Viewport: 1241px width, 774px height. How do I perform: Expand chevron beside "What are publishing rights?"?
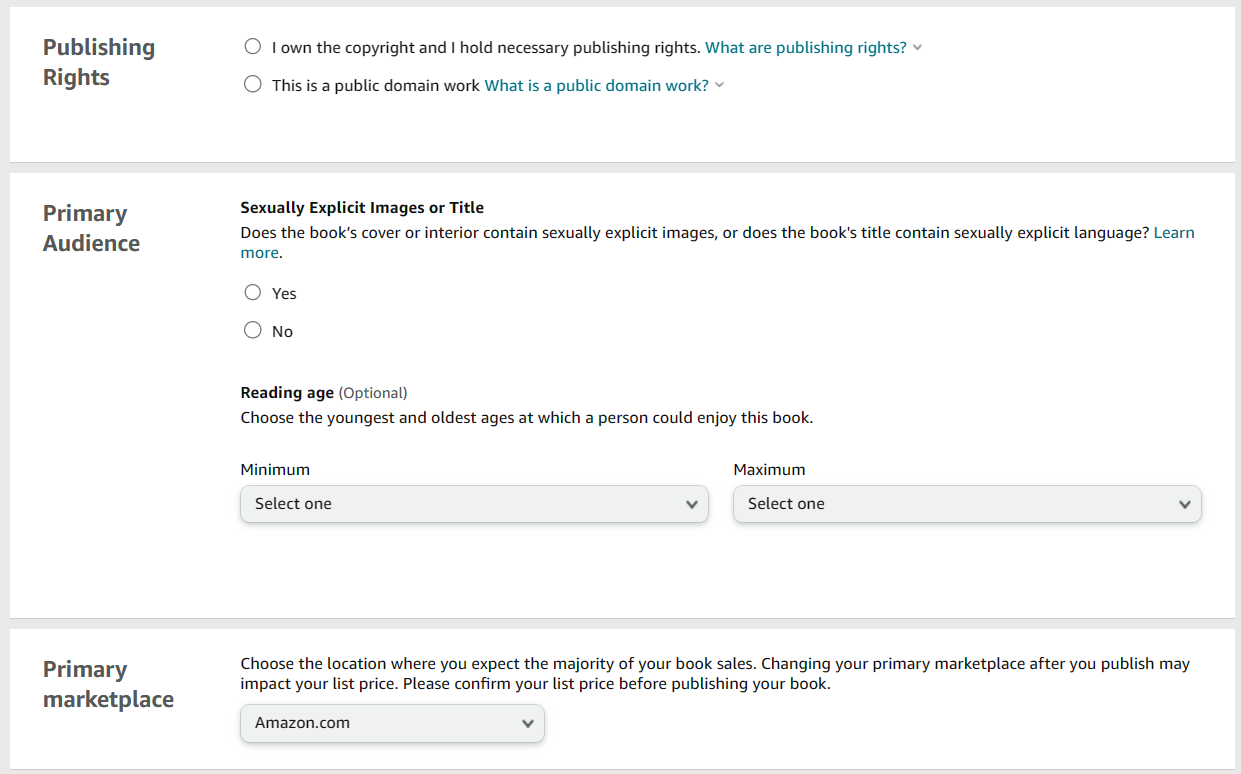(918, 48)
